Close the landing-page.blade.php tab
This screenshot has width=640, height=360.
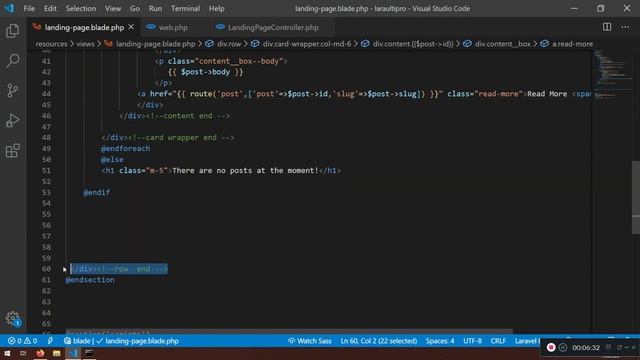[131, 27]
